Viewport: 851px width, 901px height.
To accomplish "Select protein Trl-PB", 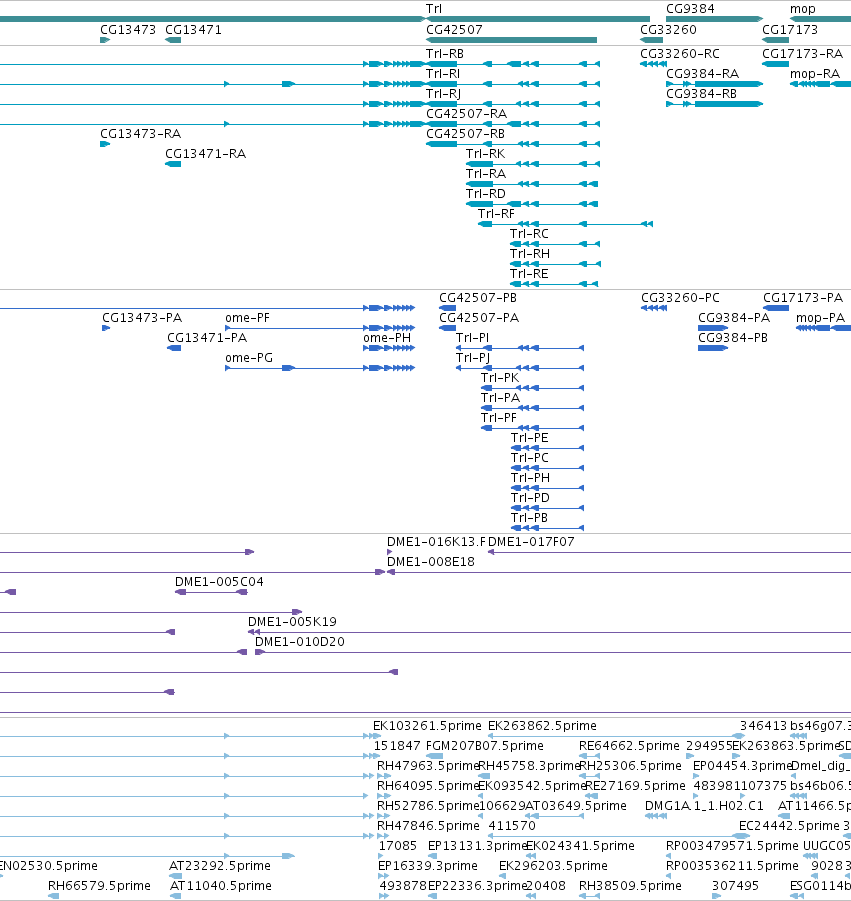I will (529, 518).
